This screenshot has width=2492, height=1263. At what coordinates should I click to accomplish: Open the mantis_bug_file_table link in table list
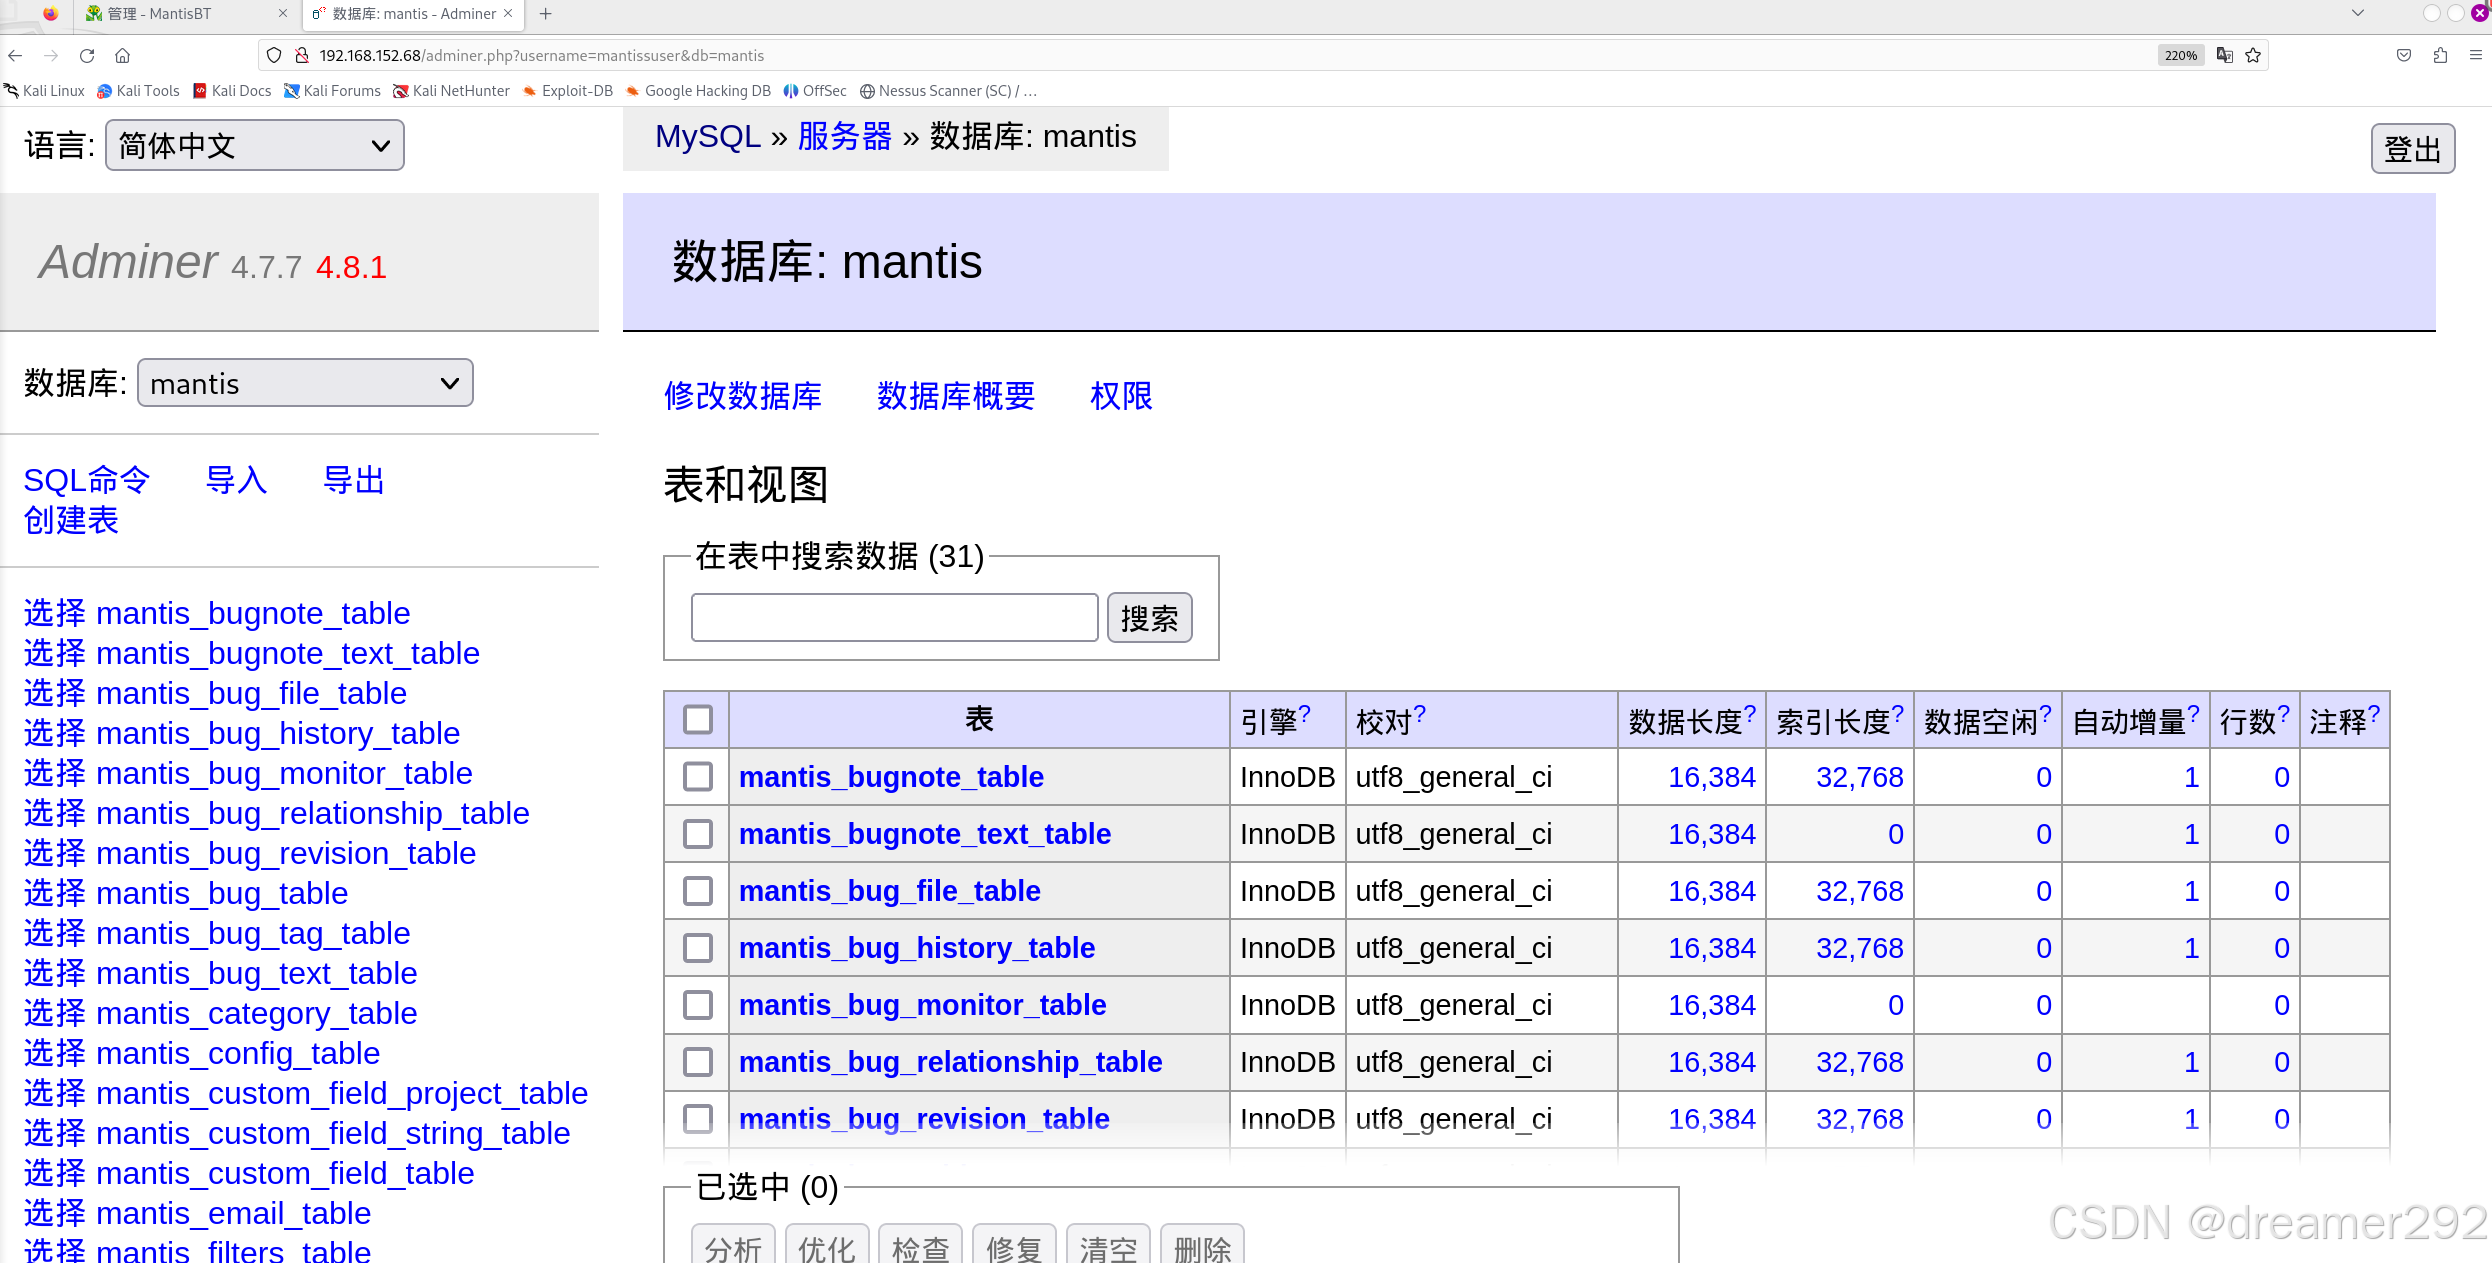click(x=889, y=891)
